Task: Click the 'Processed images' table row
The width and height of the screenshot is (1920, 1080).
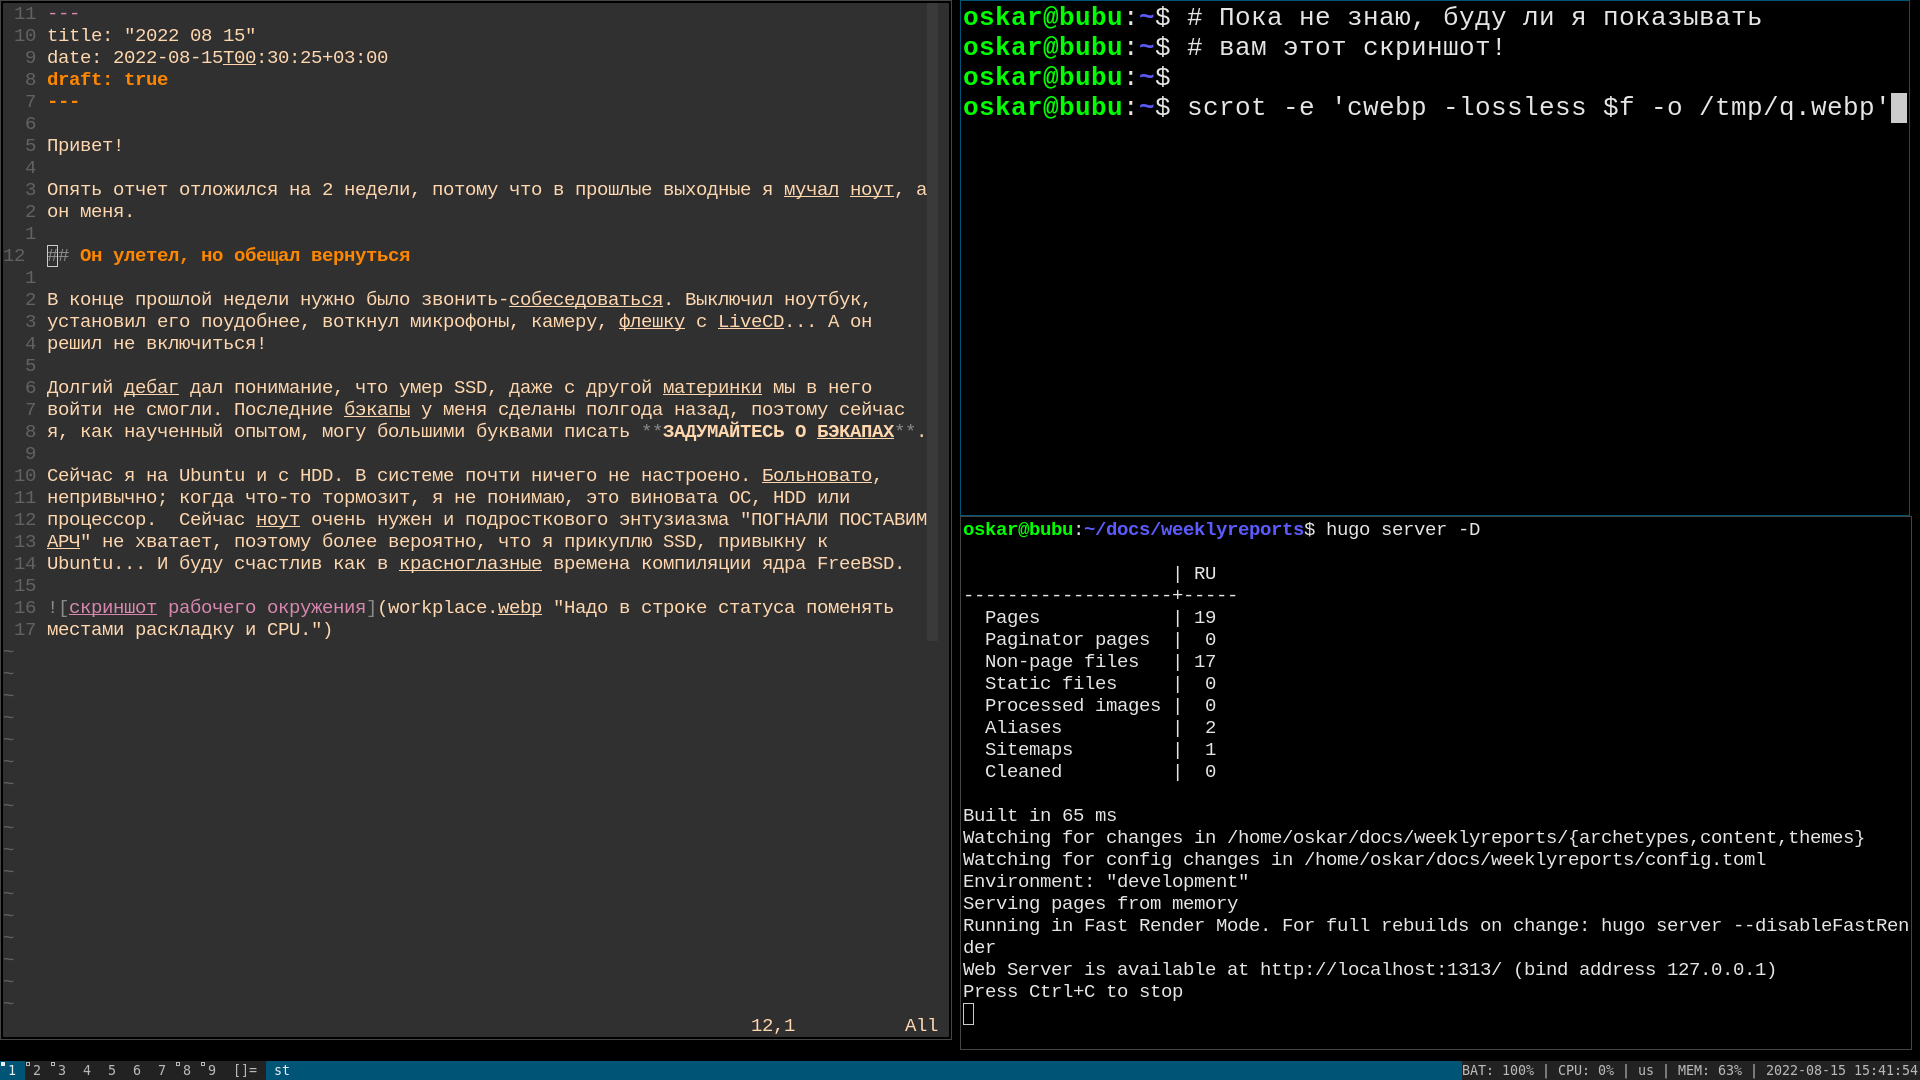Action: click(1100, 706)
